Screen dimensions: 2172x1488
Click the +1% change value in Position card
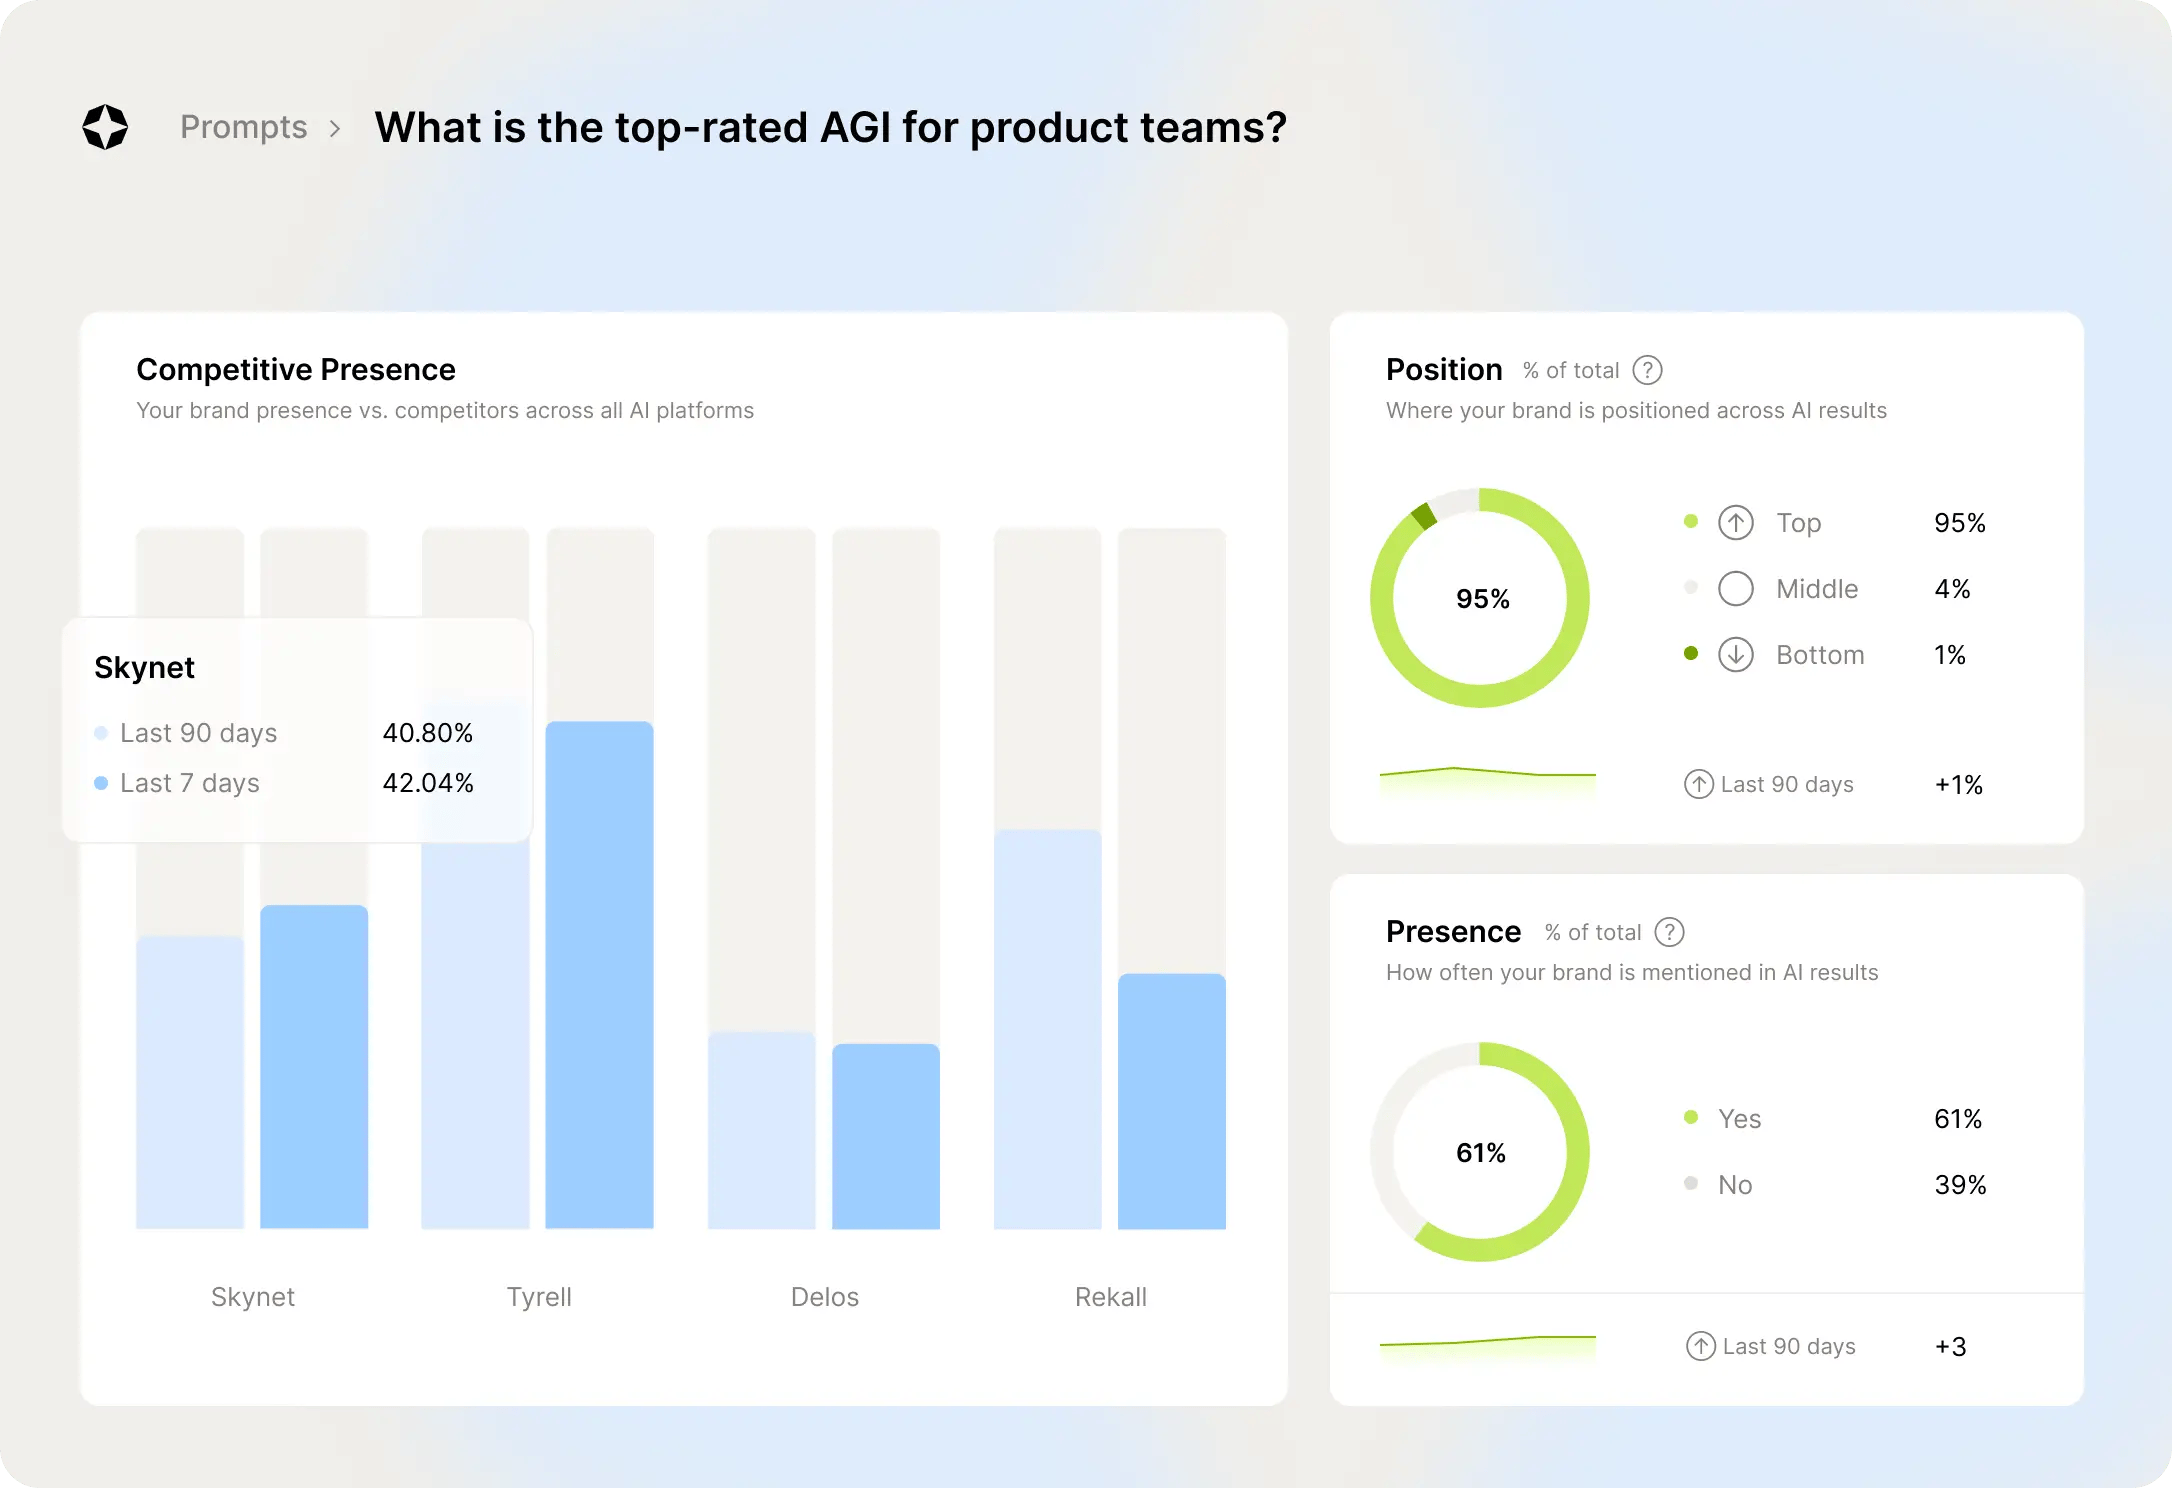[x=1957, y=784]
